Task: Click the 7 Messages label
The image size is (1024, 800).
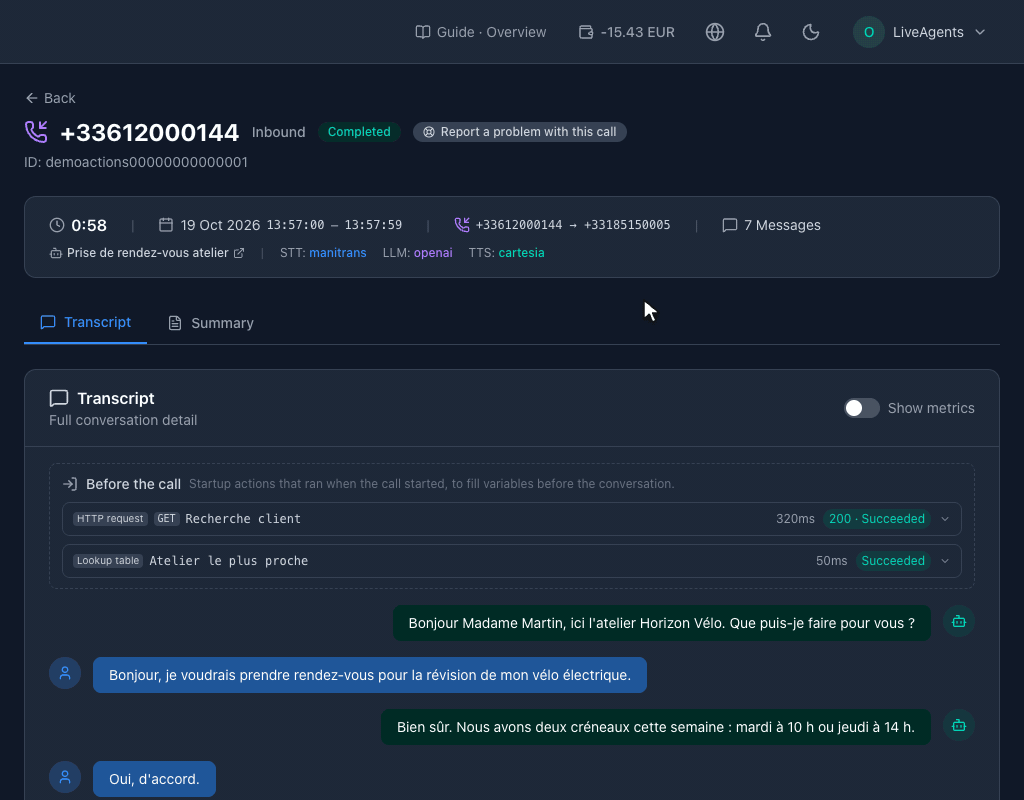Action: (x=782, y=225)
